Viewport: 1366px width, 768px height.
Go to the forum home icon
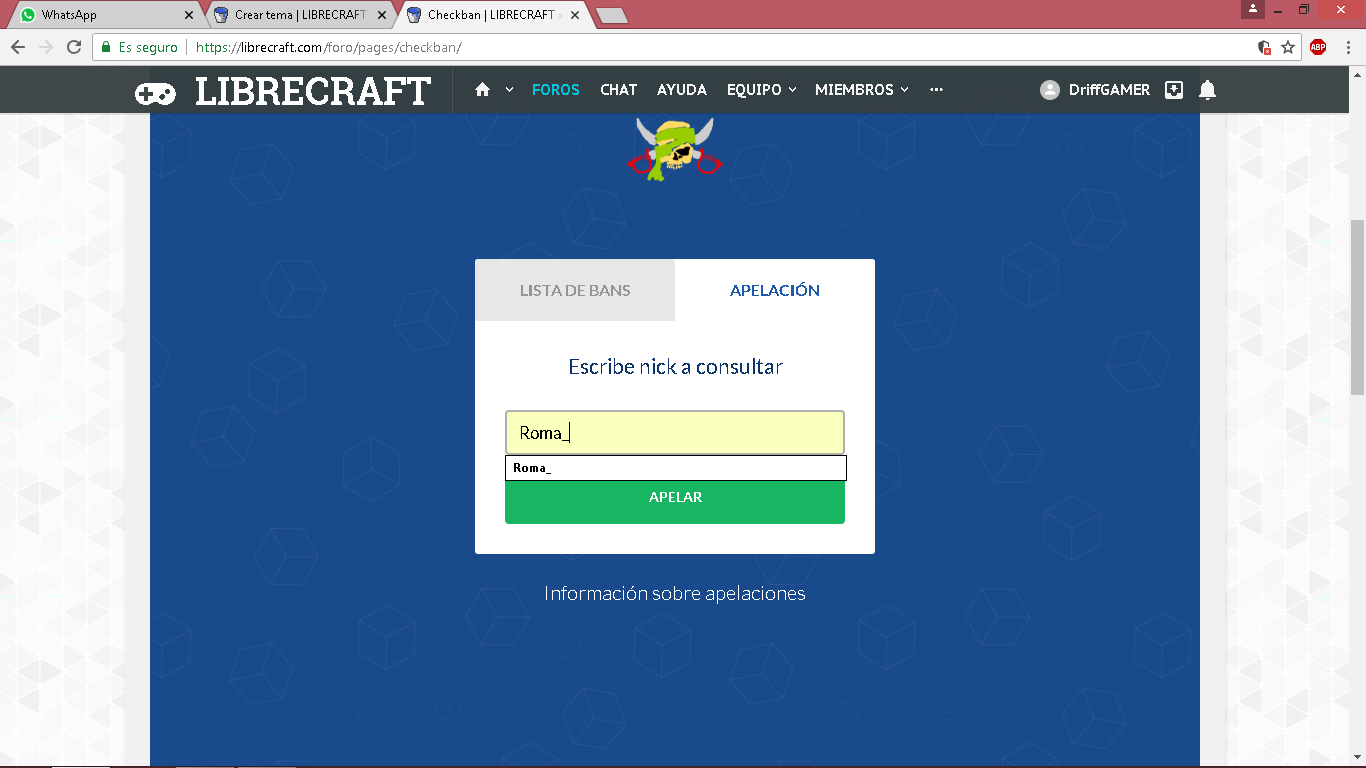click(x=483, y=89)
